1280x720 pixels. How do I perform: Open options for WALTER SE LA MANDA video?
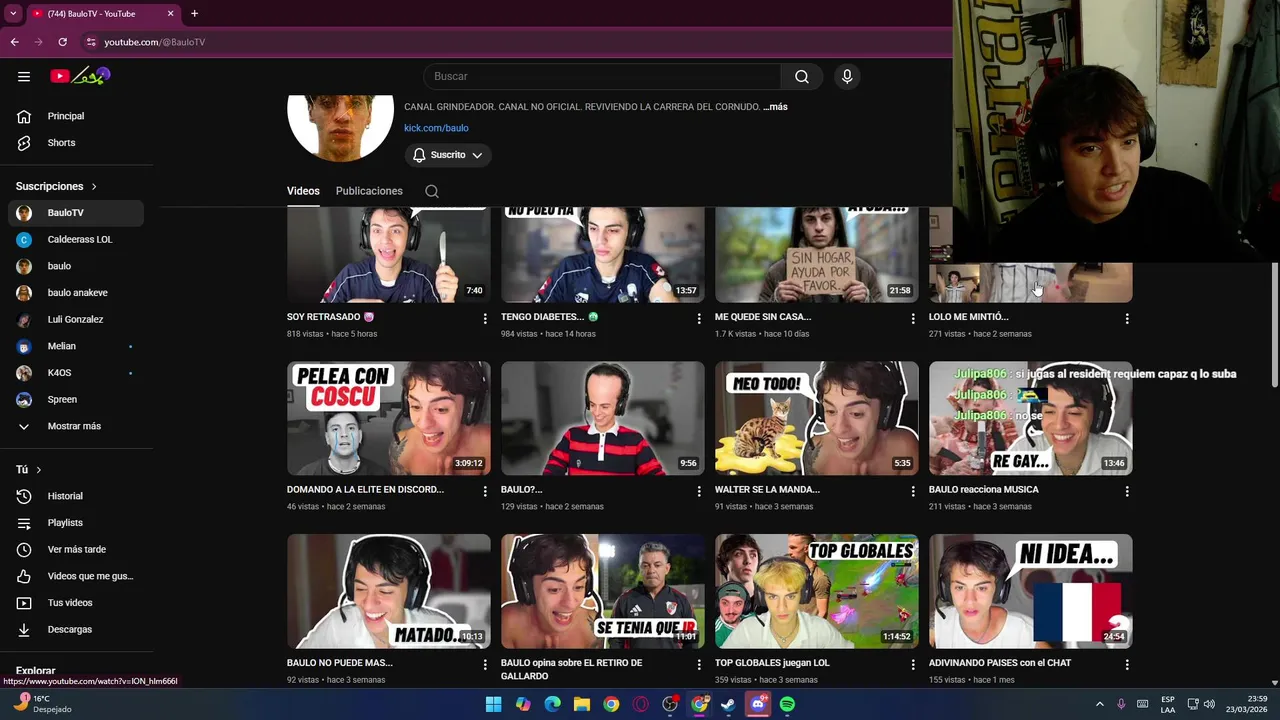pos(912,491)
